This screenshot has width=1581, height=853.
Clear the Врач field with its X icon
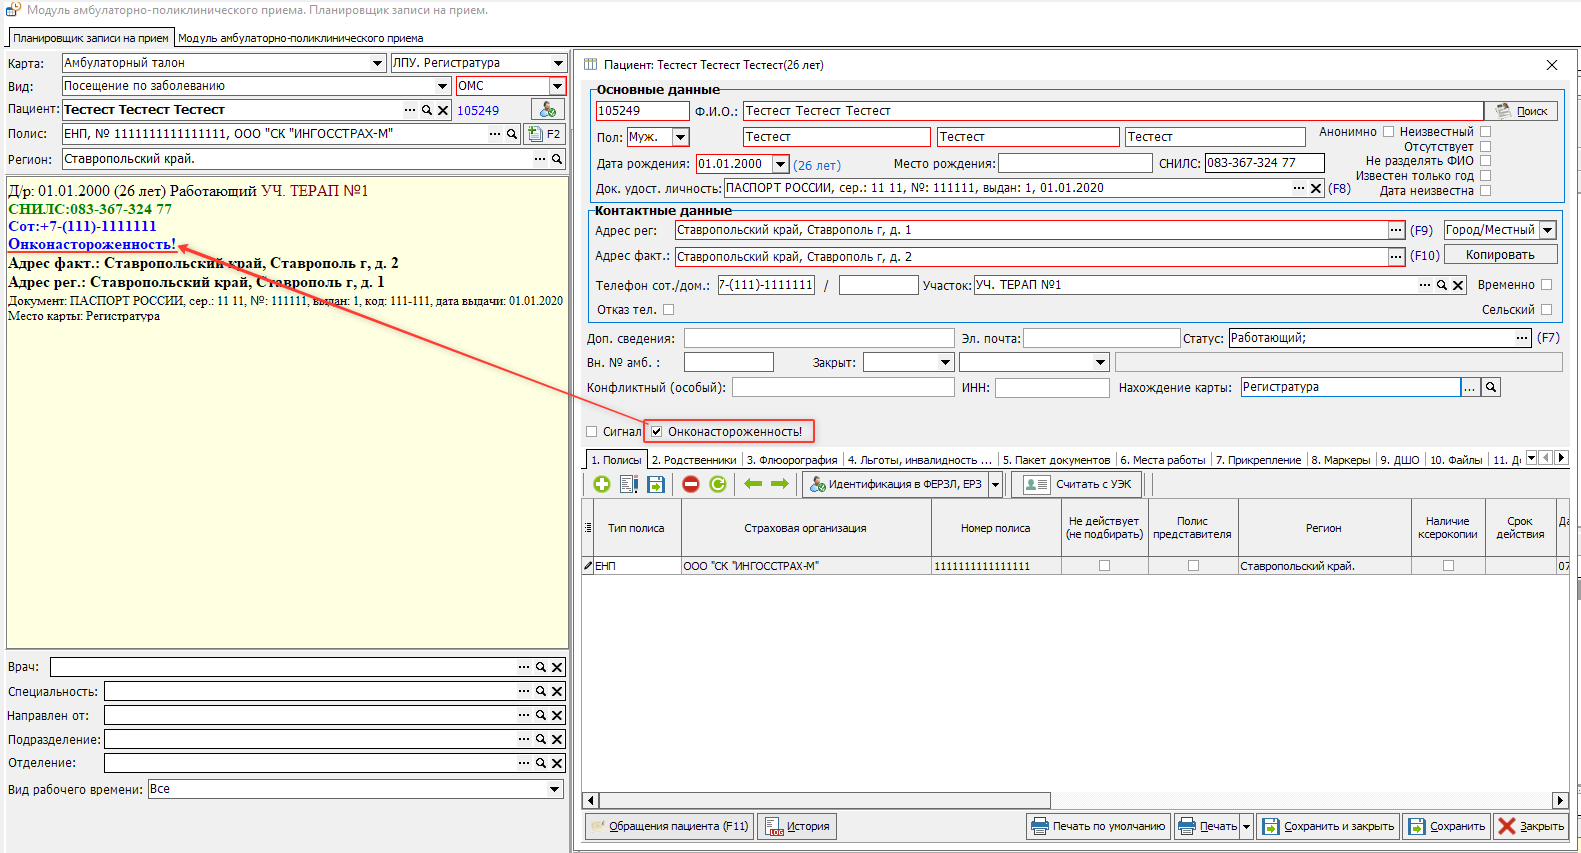pyautogui.click(x=557, y=667)
